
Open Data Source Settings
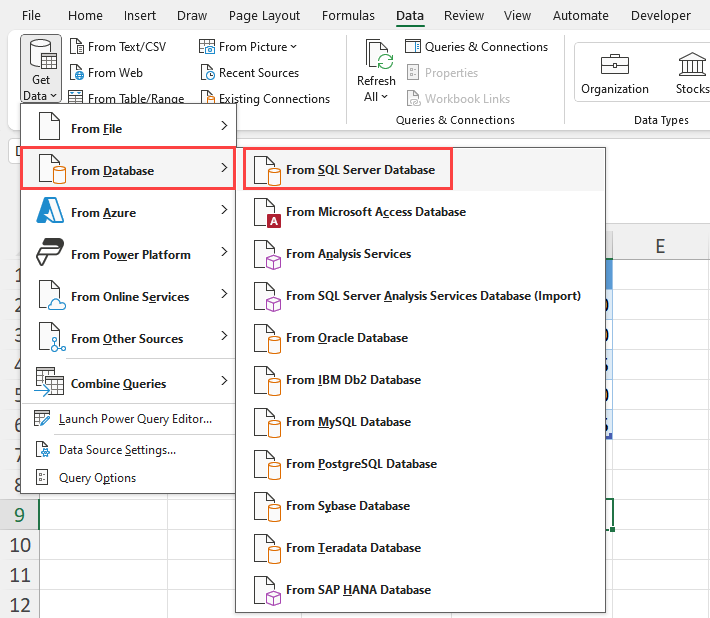[128, 450]
